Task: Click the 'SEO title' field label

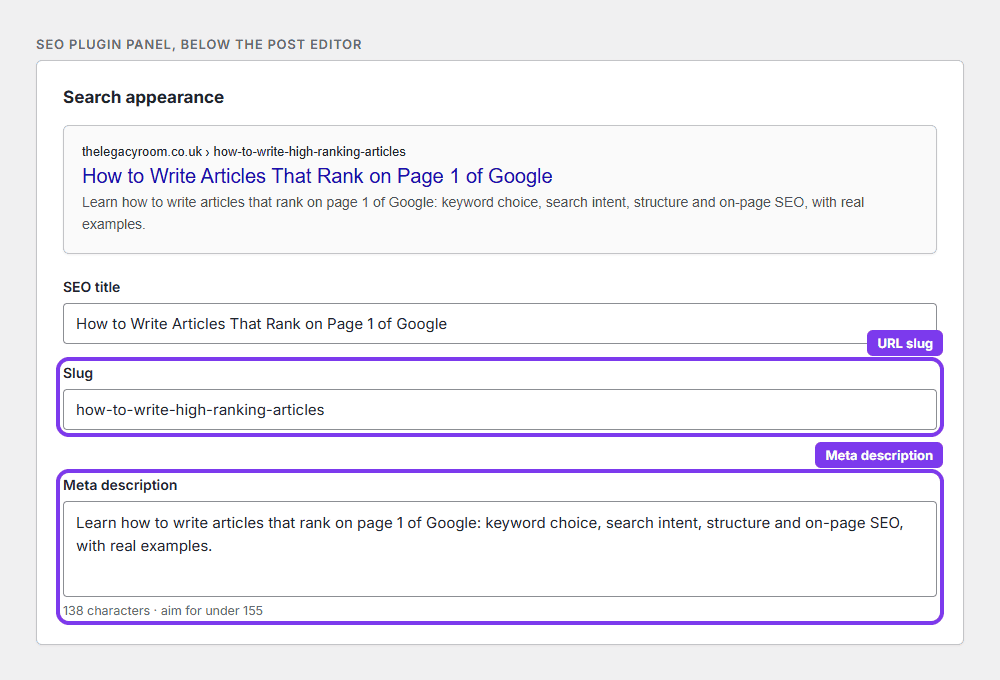Action: point(91,287)
